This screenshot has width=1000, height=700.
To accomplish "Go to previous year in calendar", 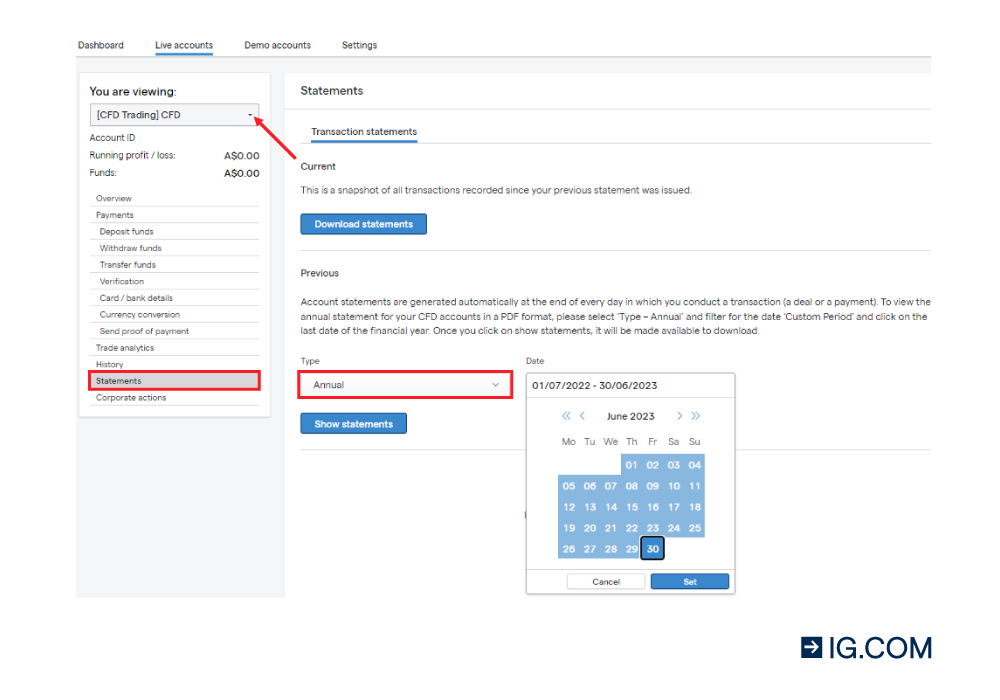I will point(566,416).
